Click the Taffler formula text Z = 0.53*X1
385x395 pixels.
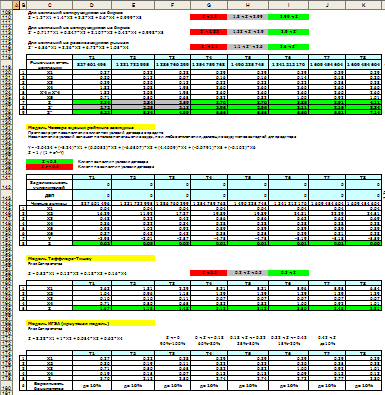coord(77,274)
